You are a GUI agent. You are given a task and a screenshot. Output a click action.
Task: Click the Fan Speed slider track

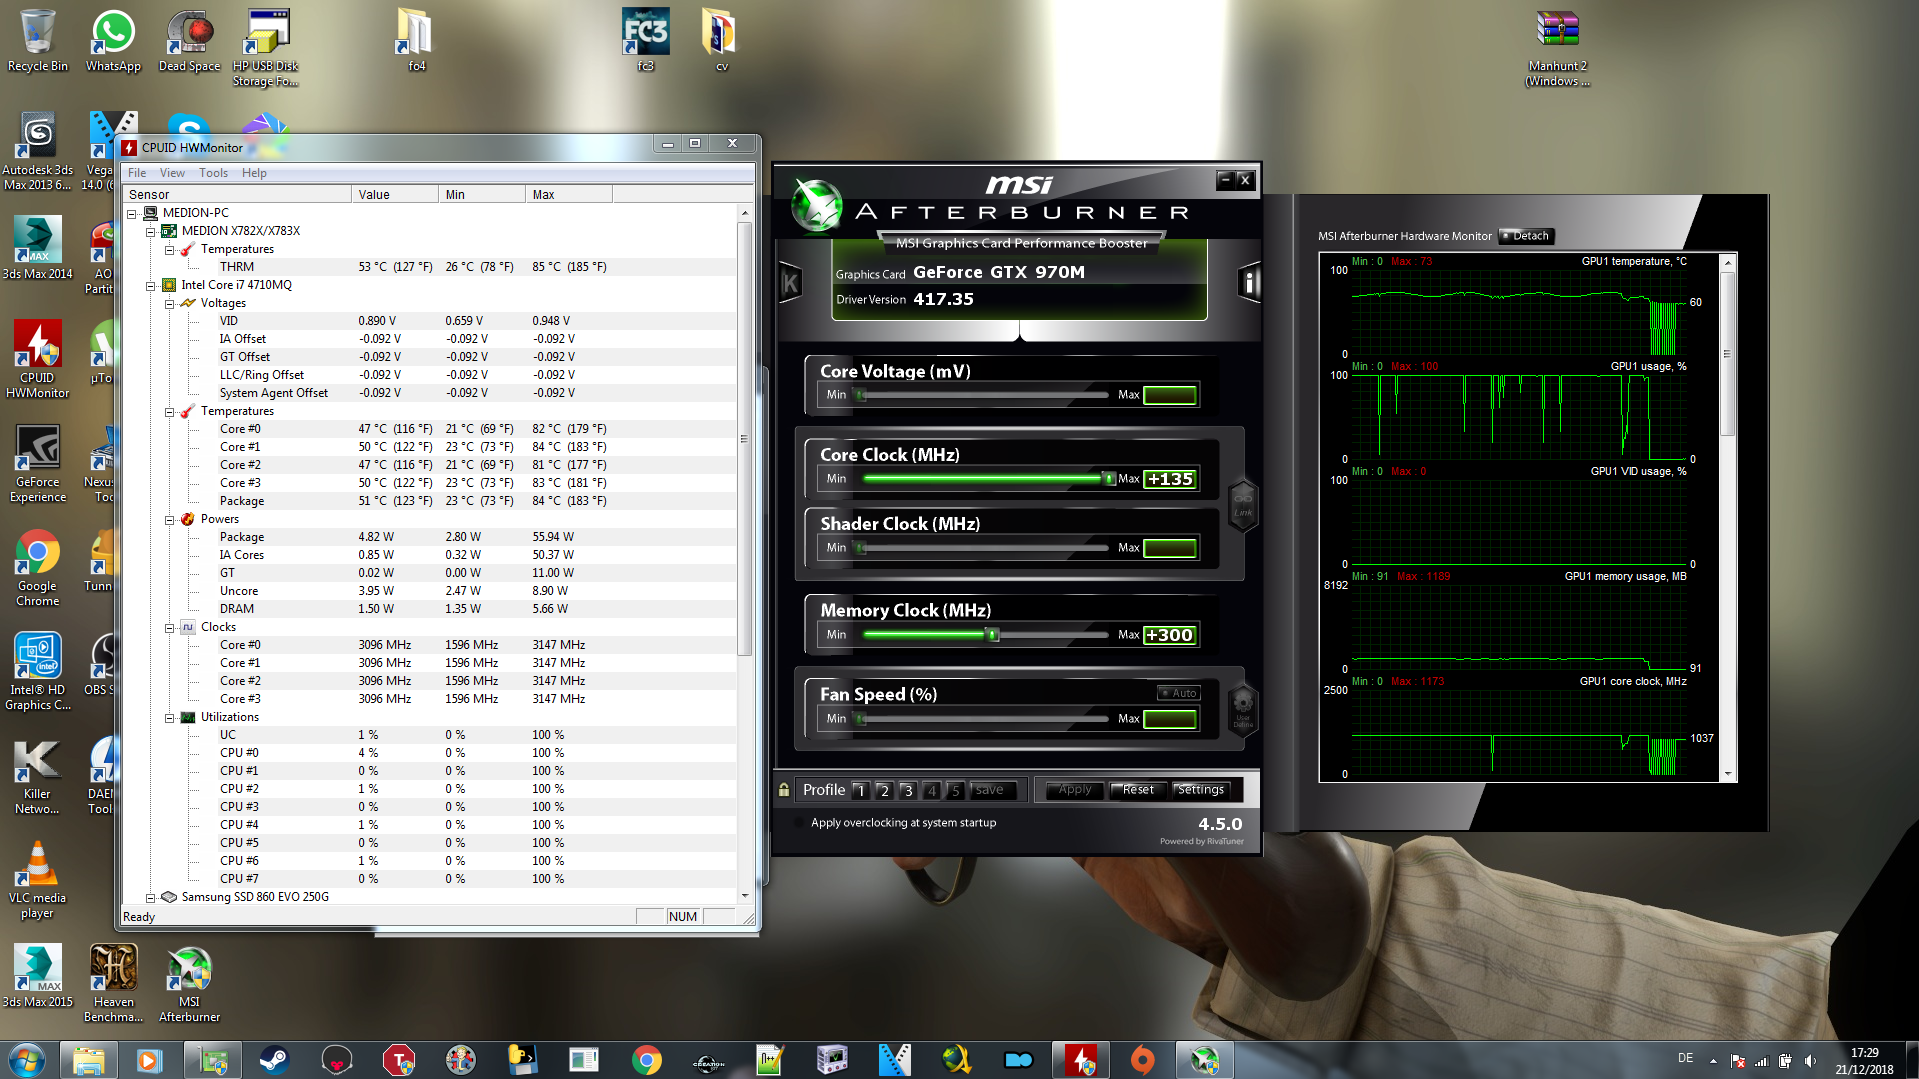(x=983, y=719)
